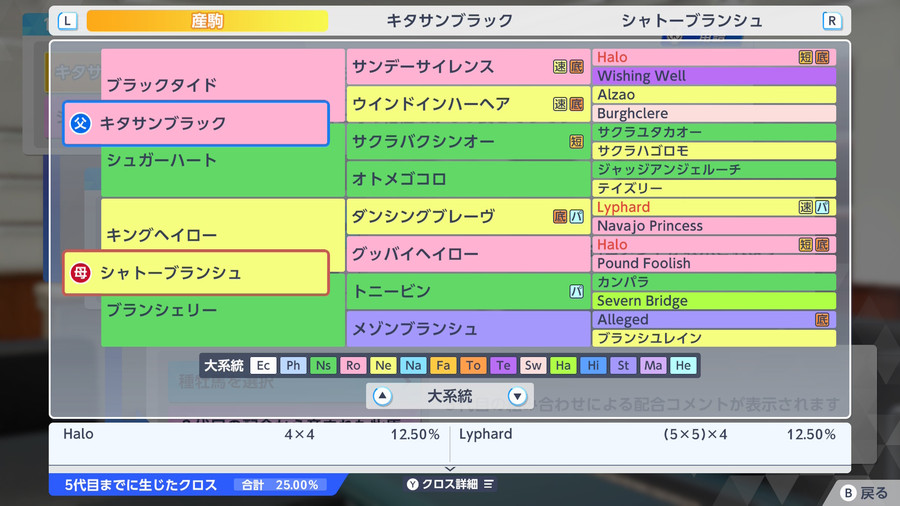
Task: Select the dam box シャトーブランシュ
Action: pyautogui.click(x=196, y=273)
